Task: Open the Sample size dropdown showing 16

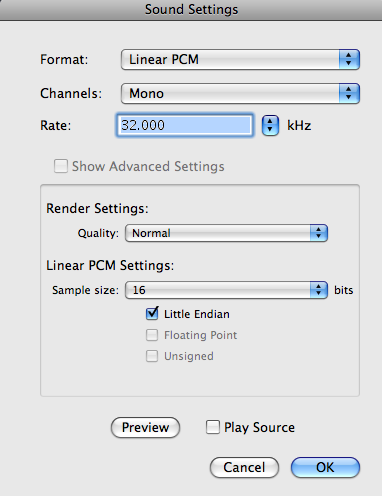Action: click(x=226, y=290)
